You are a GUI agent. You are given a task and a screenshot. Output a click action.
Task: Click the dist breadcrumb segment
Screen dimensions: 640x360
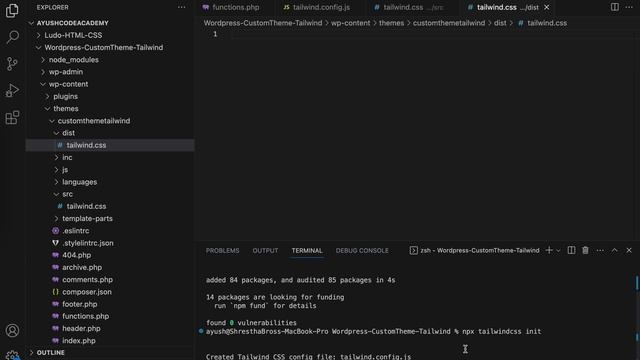pos(500,23)
